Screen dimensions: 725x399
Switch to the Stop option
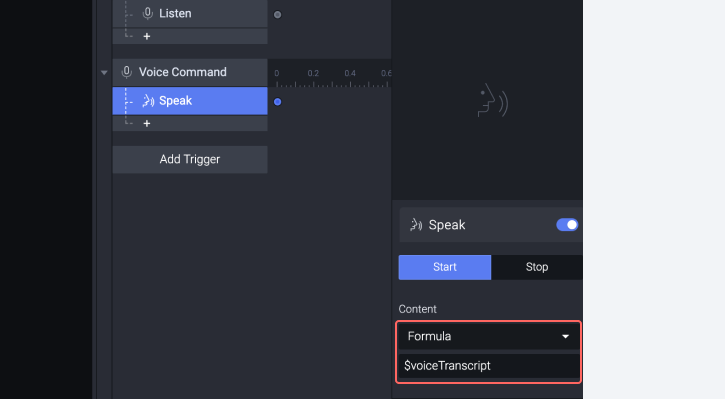pos(537,267)
